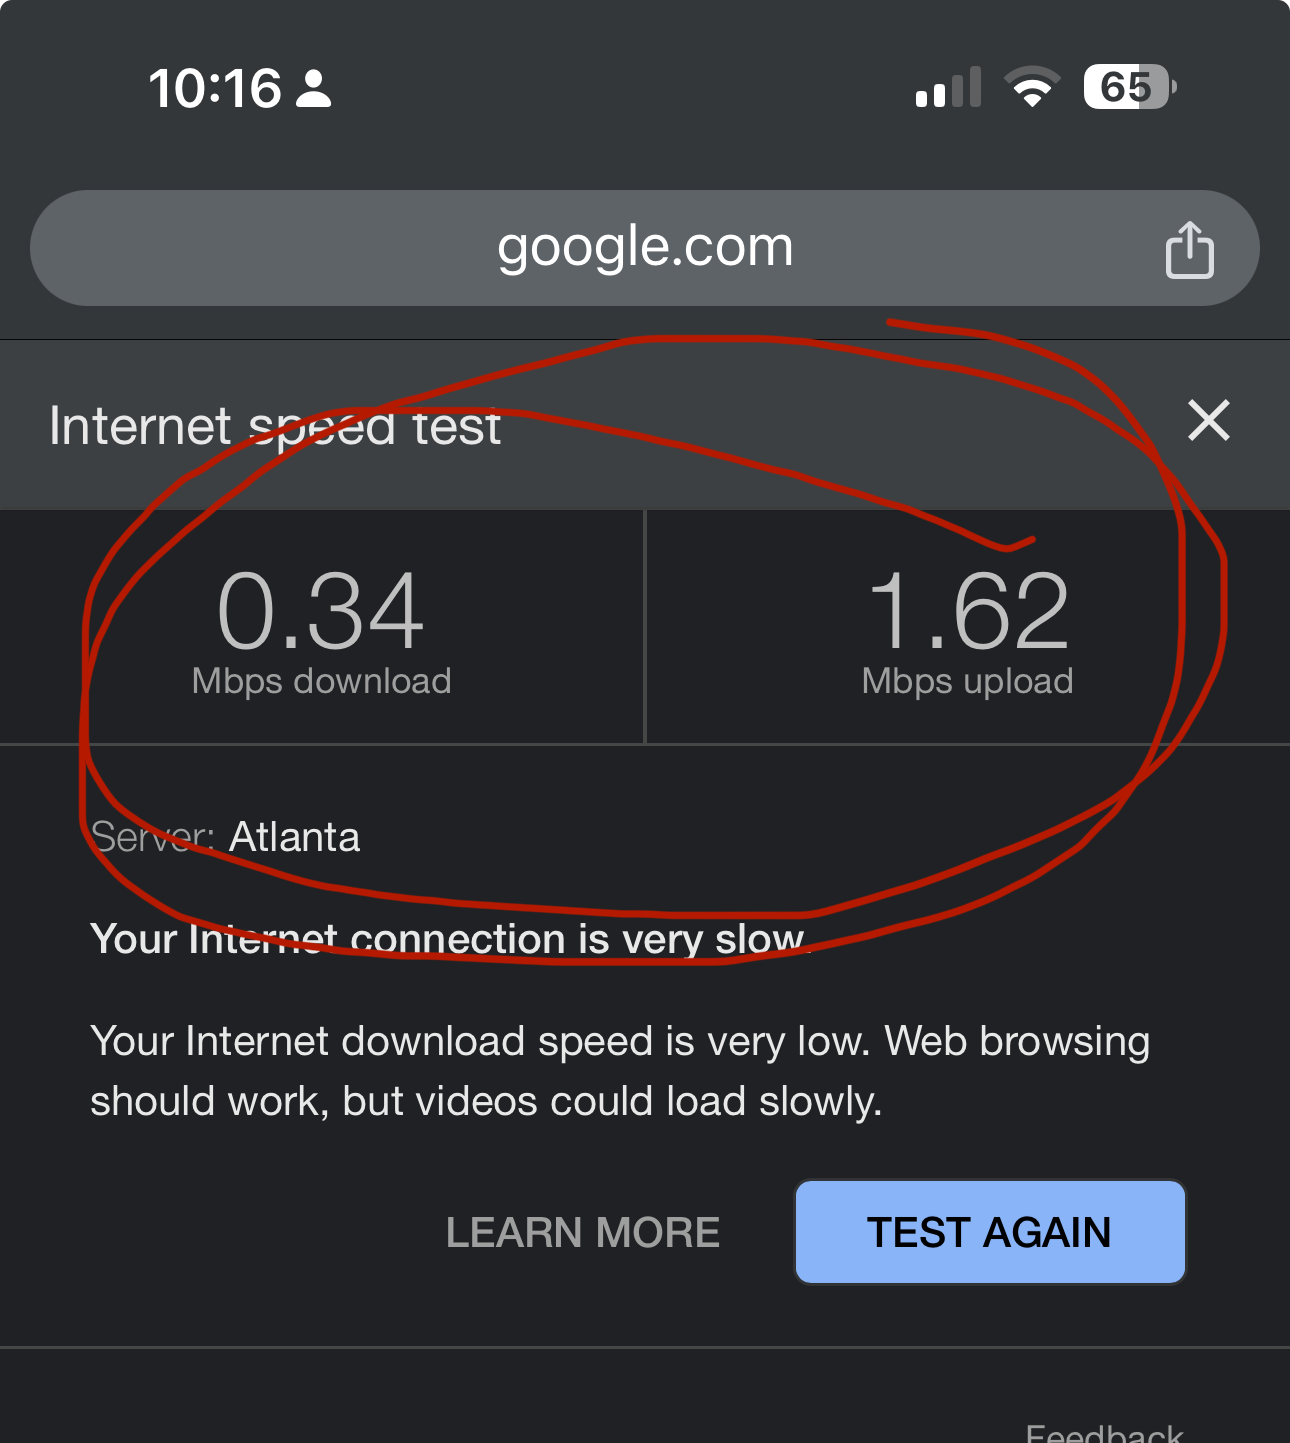Viewport: 1290px width, 1443px height.
Task: Tap the share icon in address bar
Action: 1189,249
